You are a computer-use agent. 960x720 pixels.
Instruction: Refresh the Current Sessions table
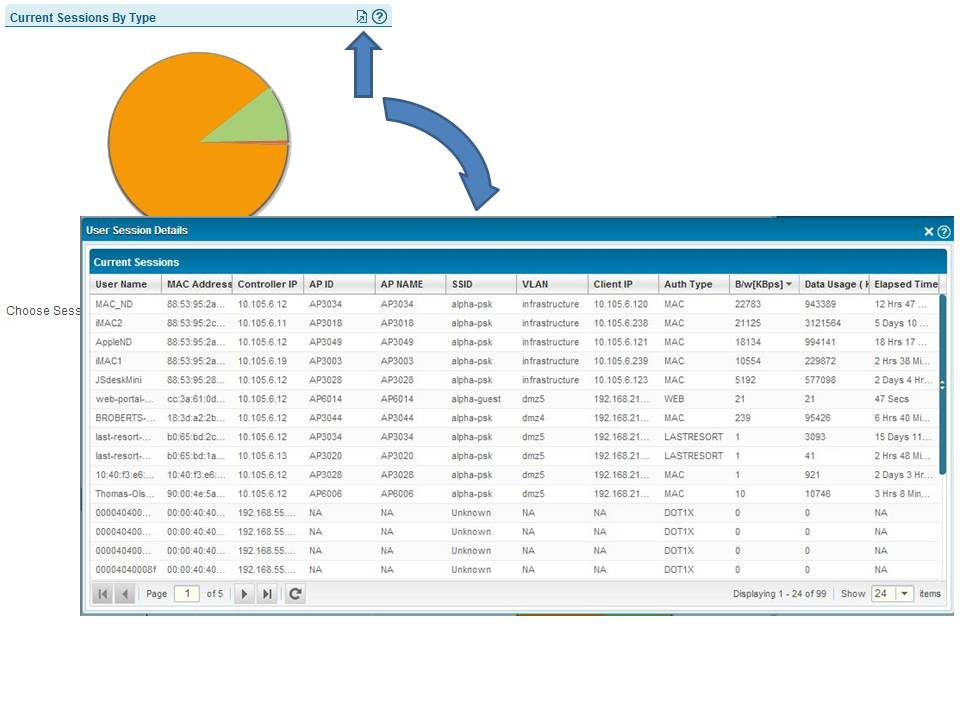pos(295,594)
